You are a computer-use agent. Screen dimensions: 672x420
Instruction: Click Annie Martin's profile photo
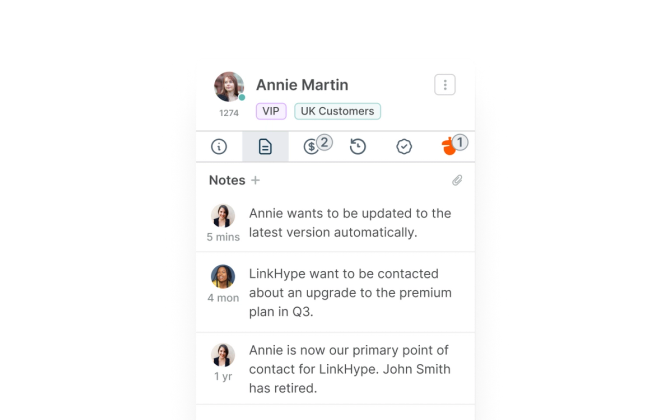[229, 87]
